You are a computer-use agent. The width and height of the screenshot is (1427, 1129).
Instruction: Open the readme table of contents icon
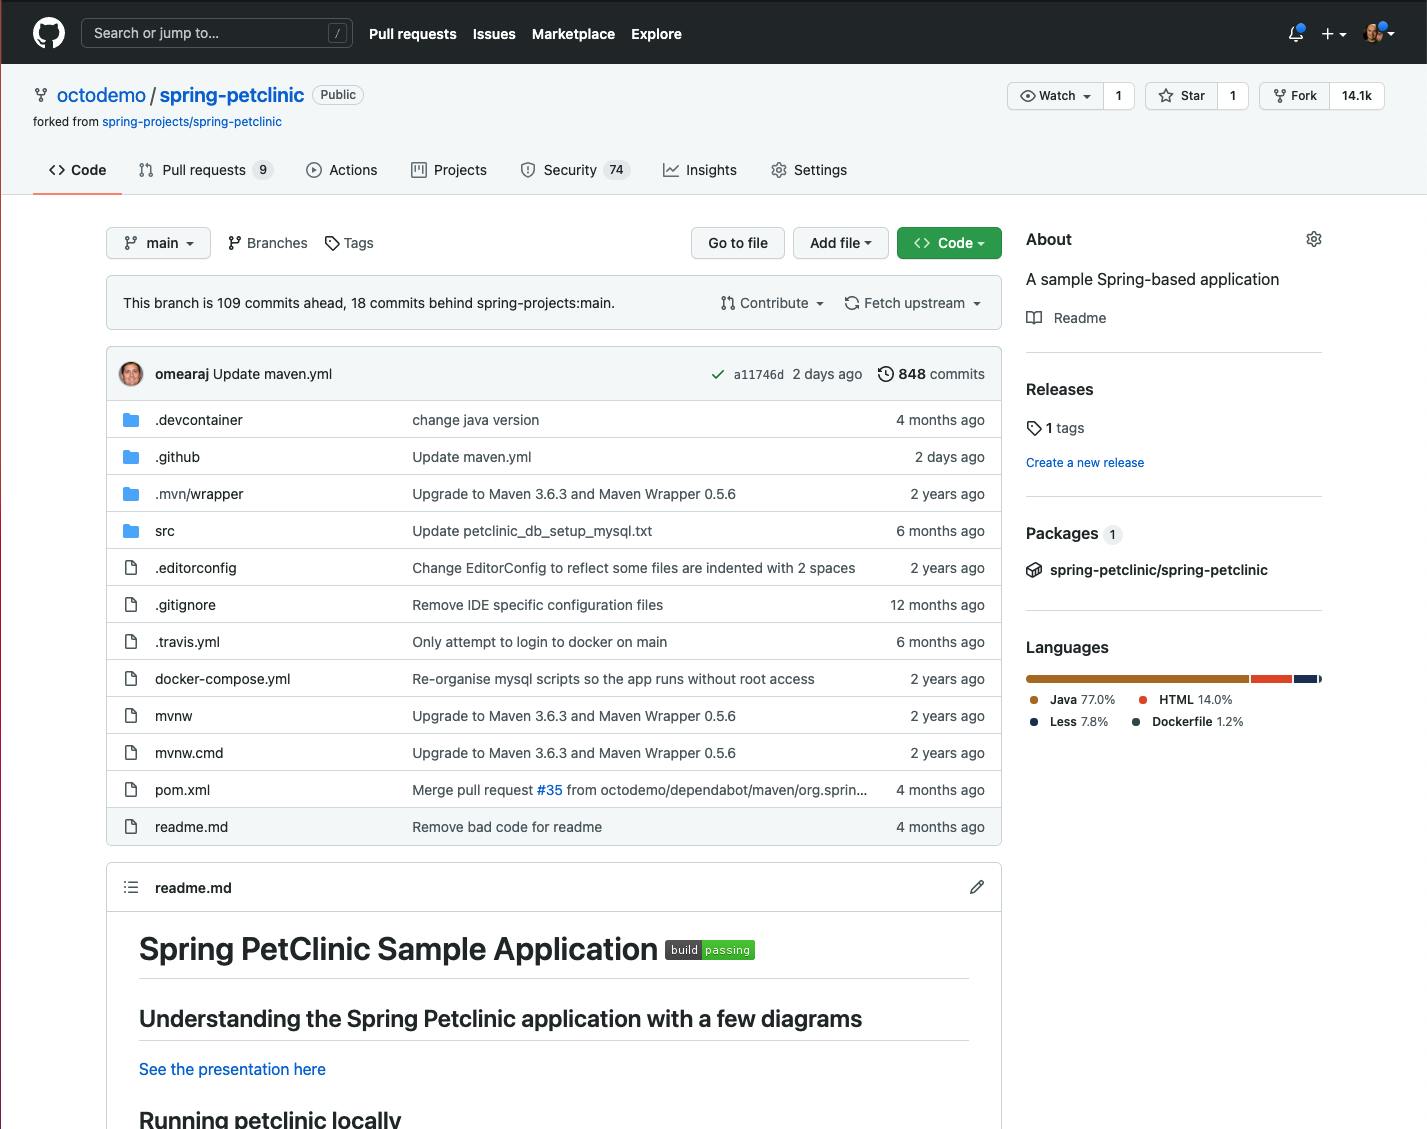click(131, 887)
